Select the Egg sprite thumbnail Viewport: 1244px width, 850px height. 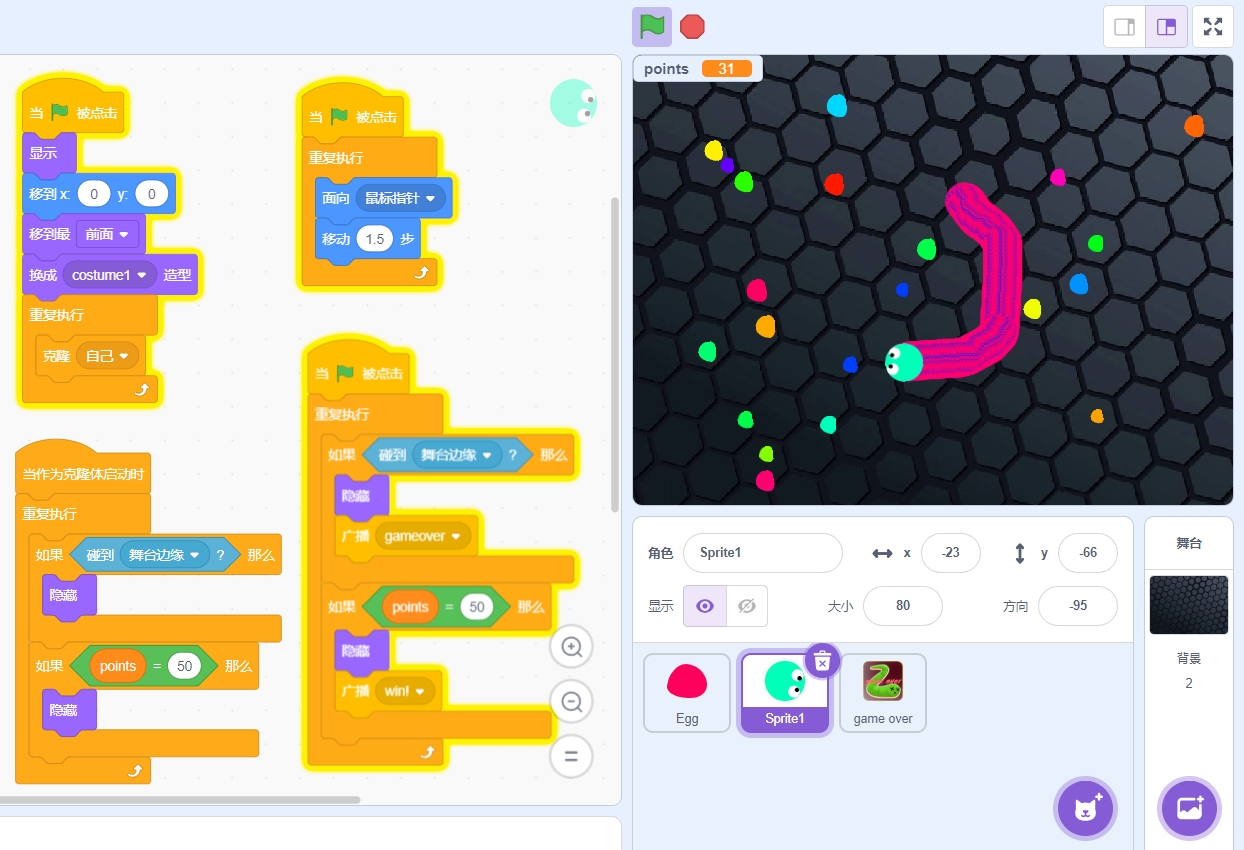pos(687,693)
